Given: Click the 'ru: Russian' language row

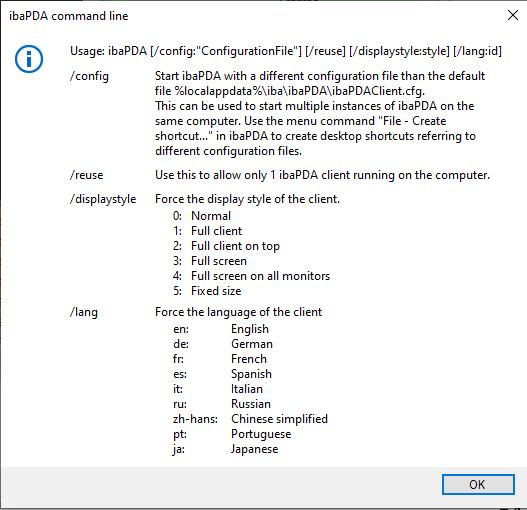Looking at the screenshot, I should pos(222,404).
